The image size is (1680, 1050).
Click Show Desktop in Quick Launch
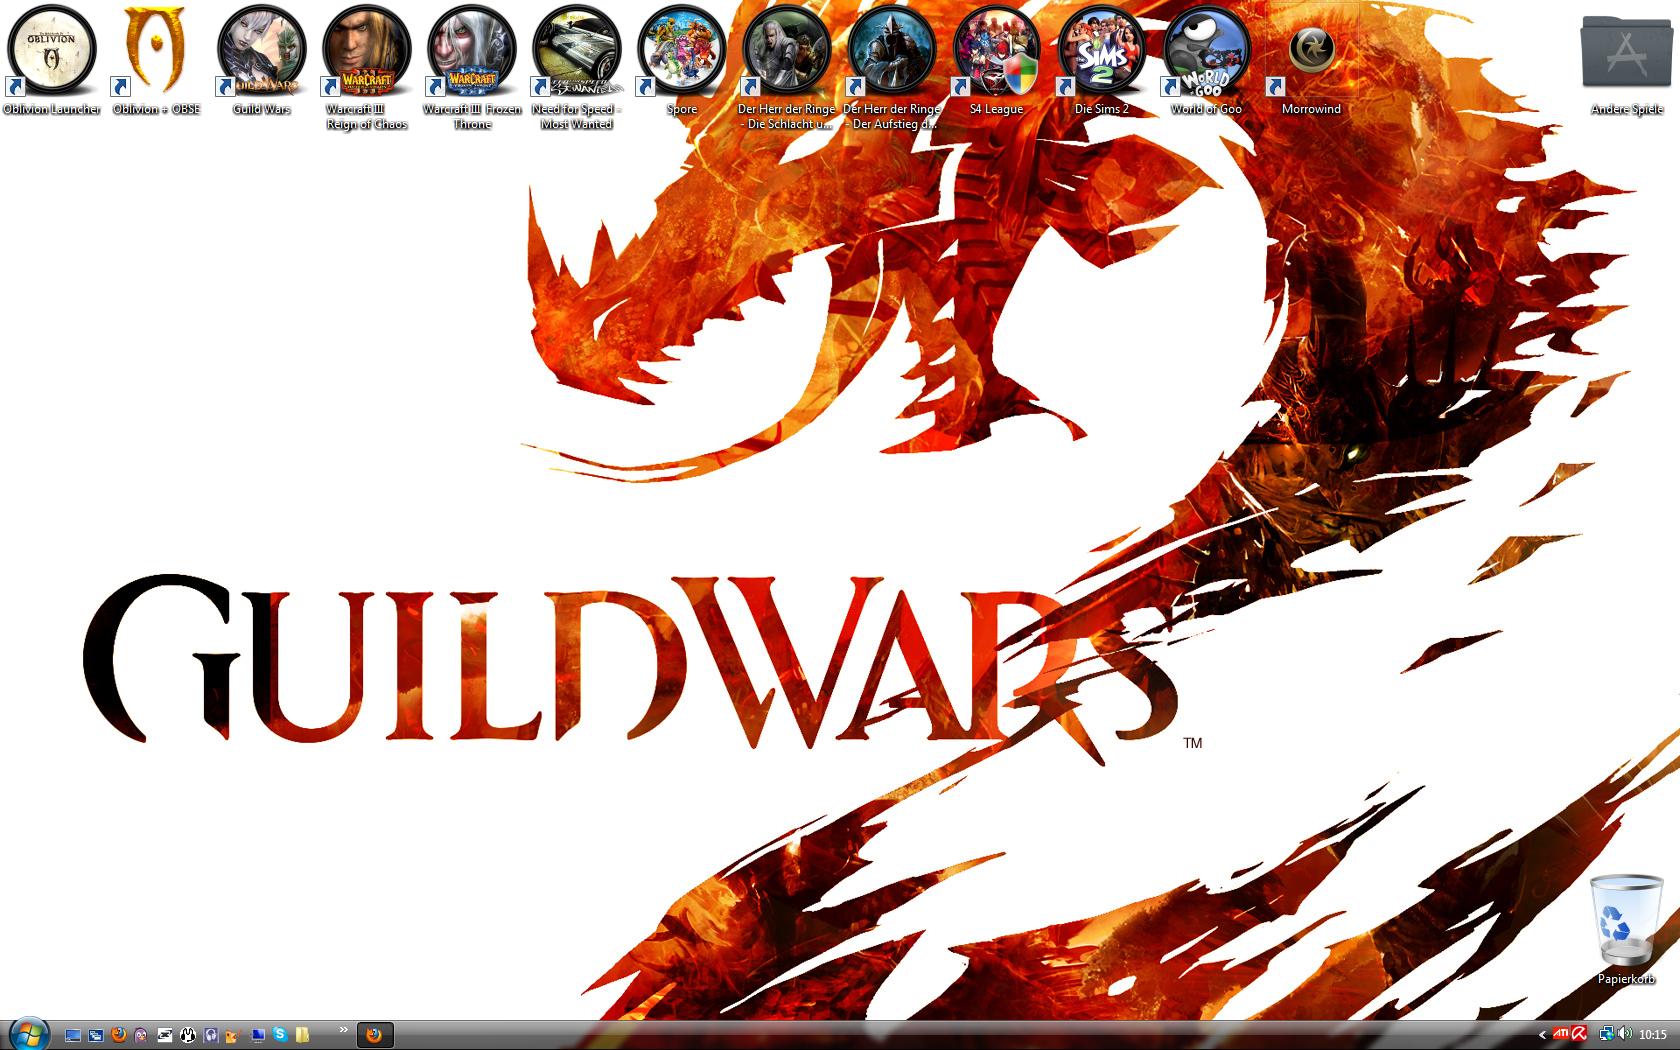click(73, 1035)
